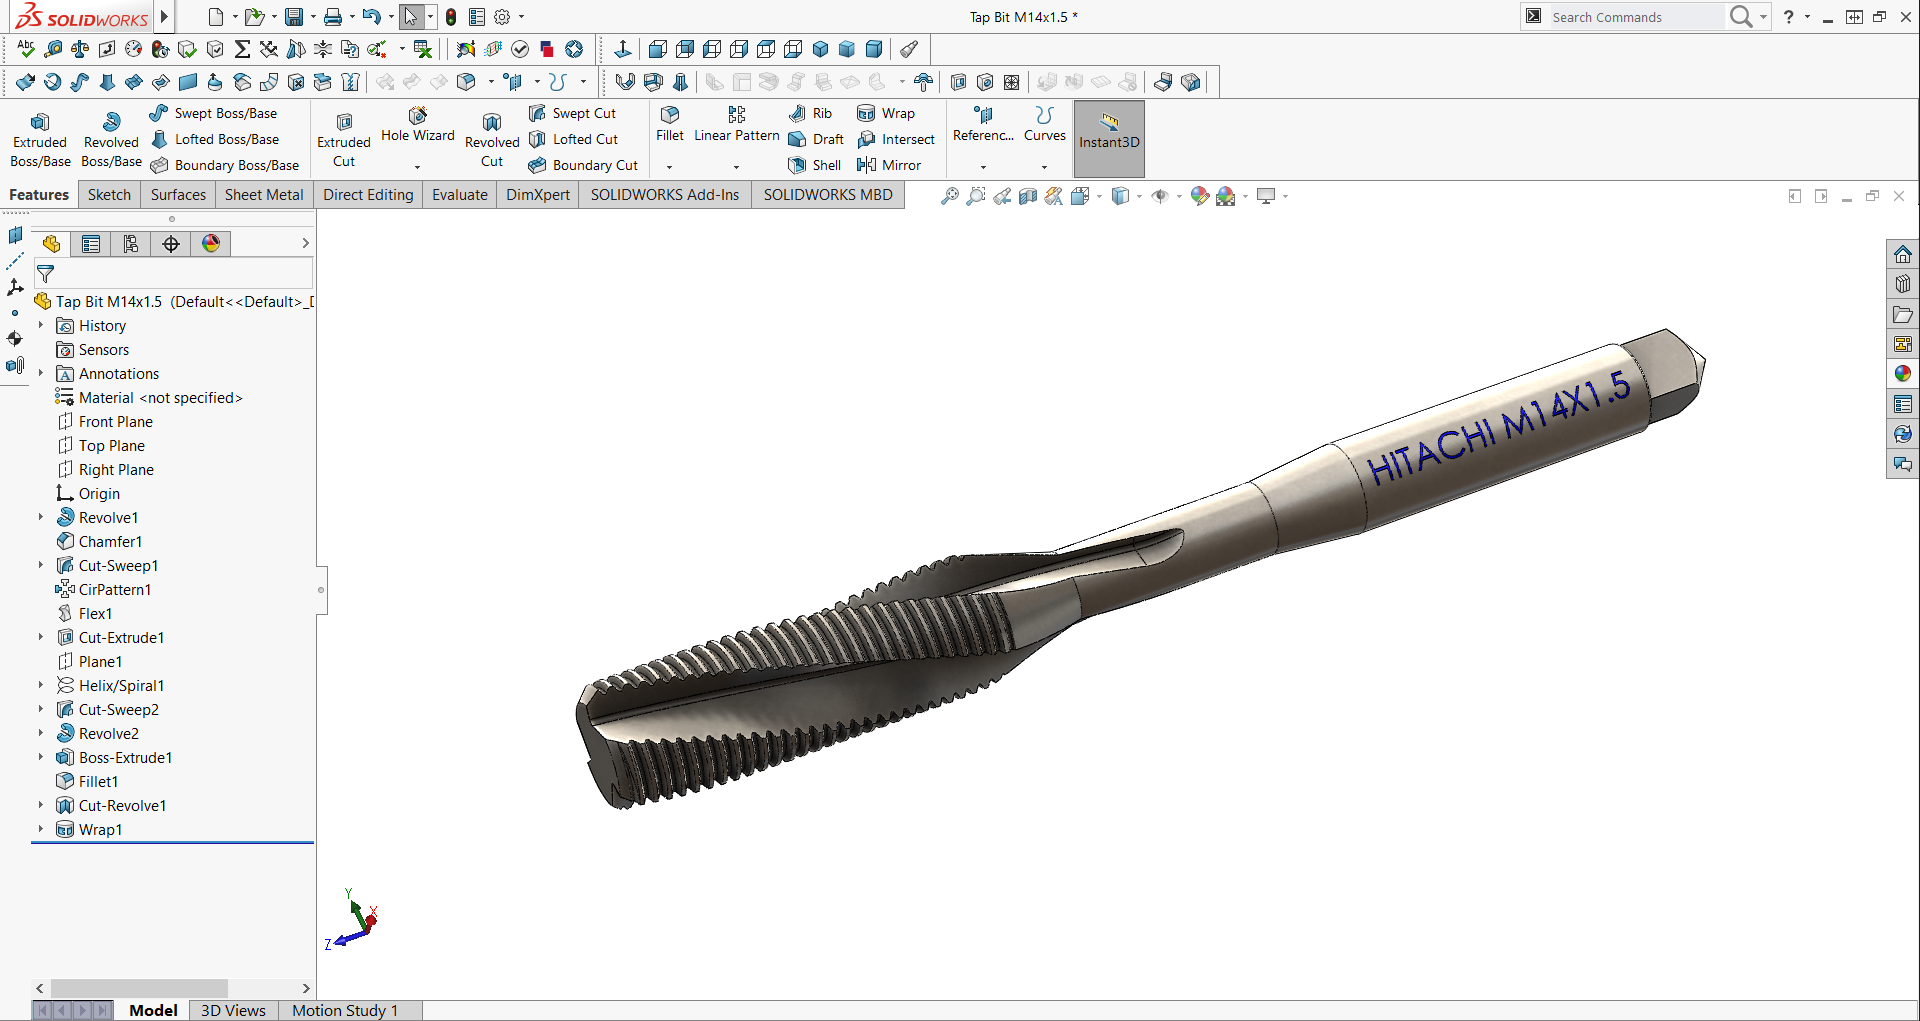Expand Helix/Spiral1 feature
This screenshot has width=1920, height=1021.
click(41, 686)
